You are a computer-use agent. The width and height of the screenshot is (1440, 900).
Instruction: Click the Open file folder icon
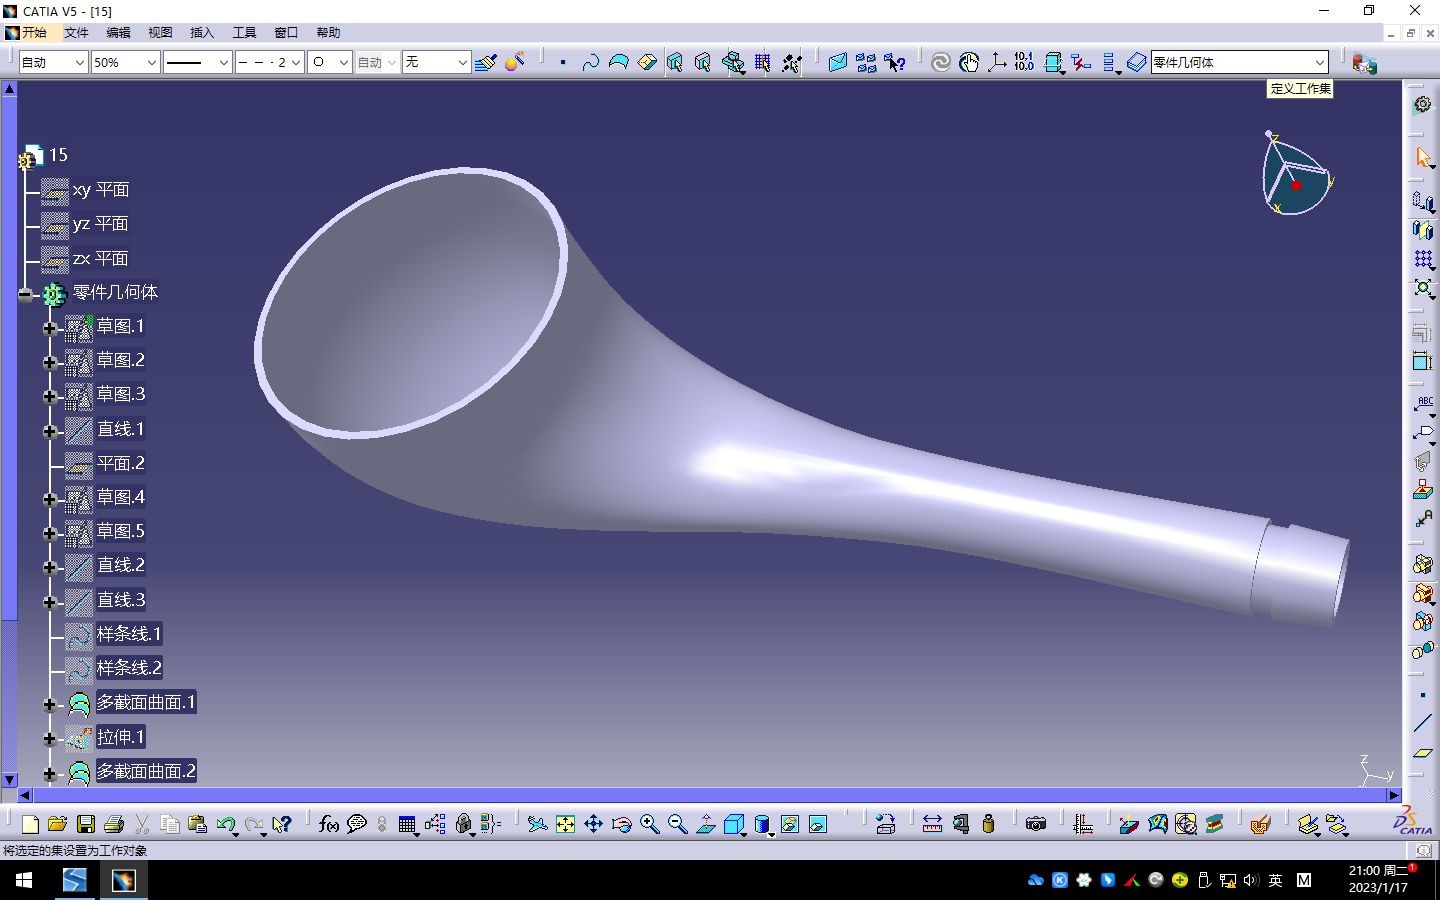pos(57,824)
